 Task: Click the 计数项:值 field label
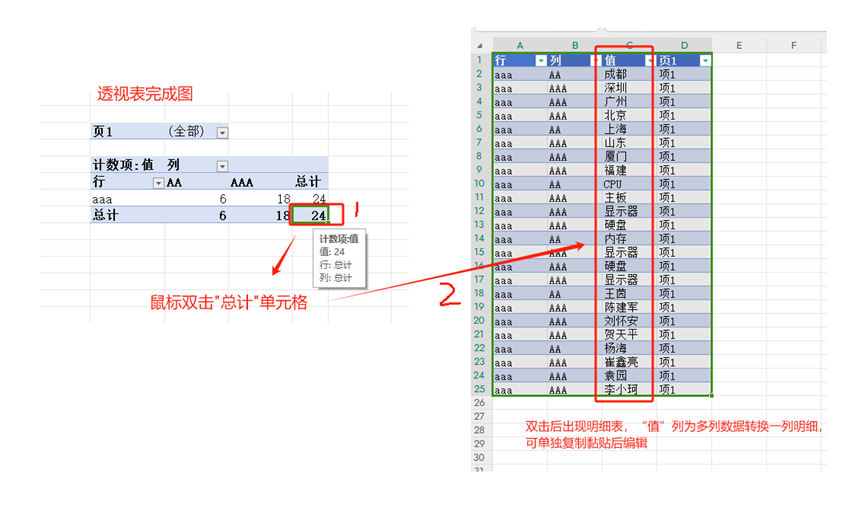(x=122, y=165)
